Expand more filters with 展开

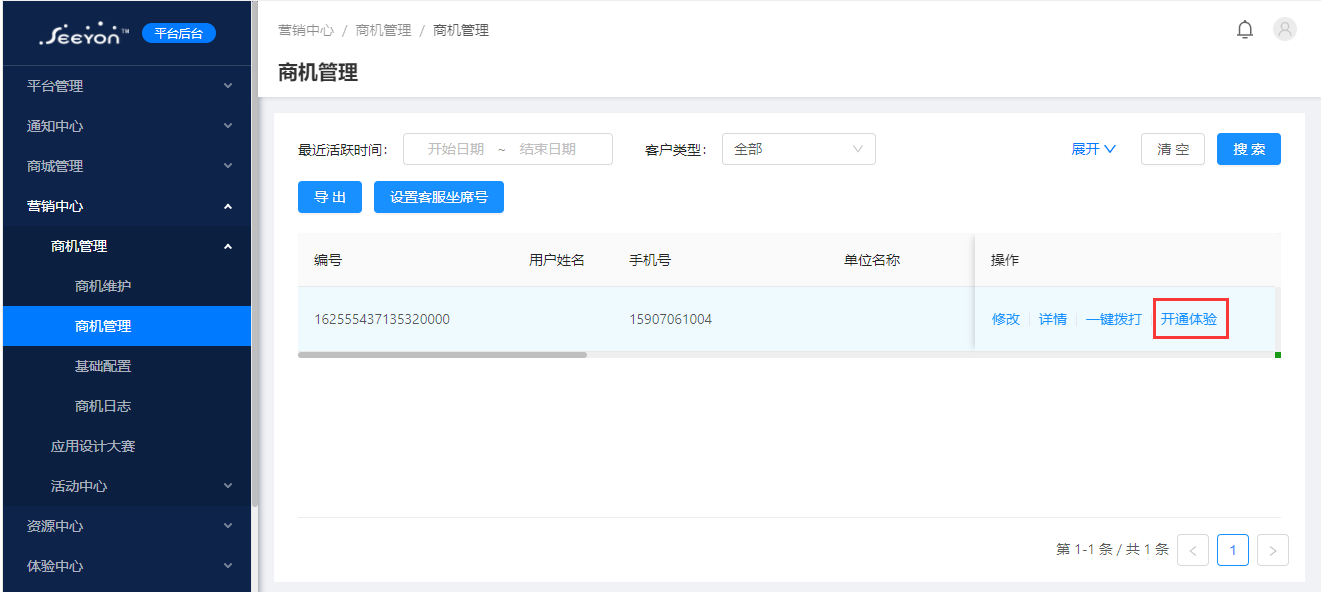[1094, 149]
